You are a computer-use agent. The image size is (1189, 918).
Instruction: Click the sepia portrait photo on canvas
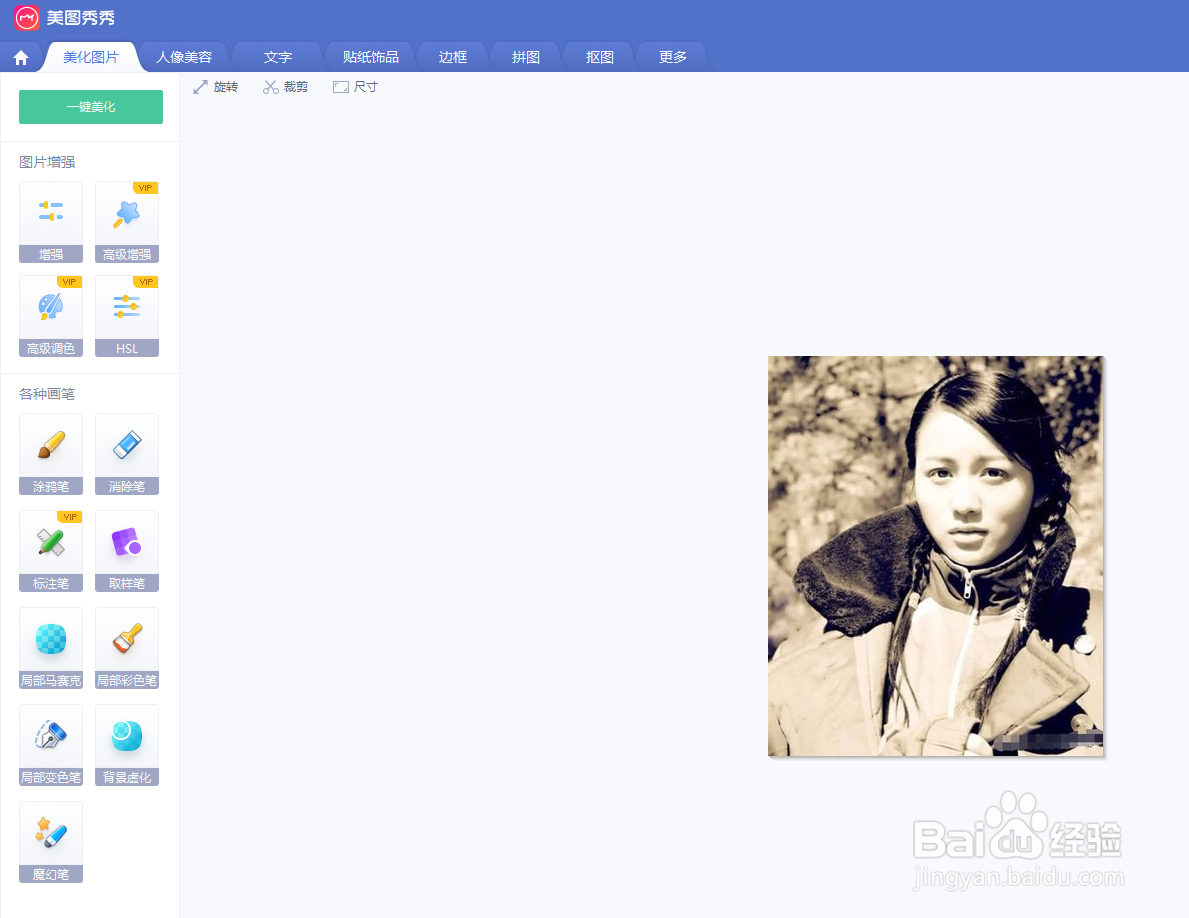coord(936,556)
